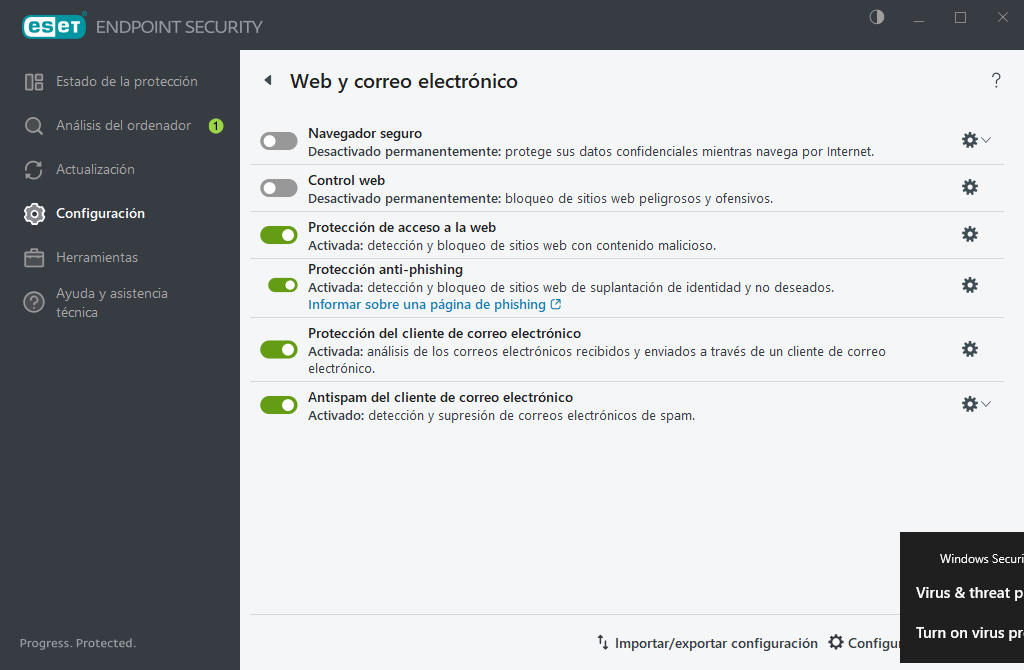
Task: Click Informar sobre una página de phishing link
Action: [x=426, y=304]
